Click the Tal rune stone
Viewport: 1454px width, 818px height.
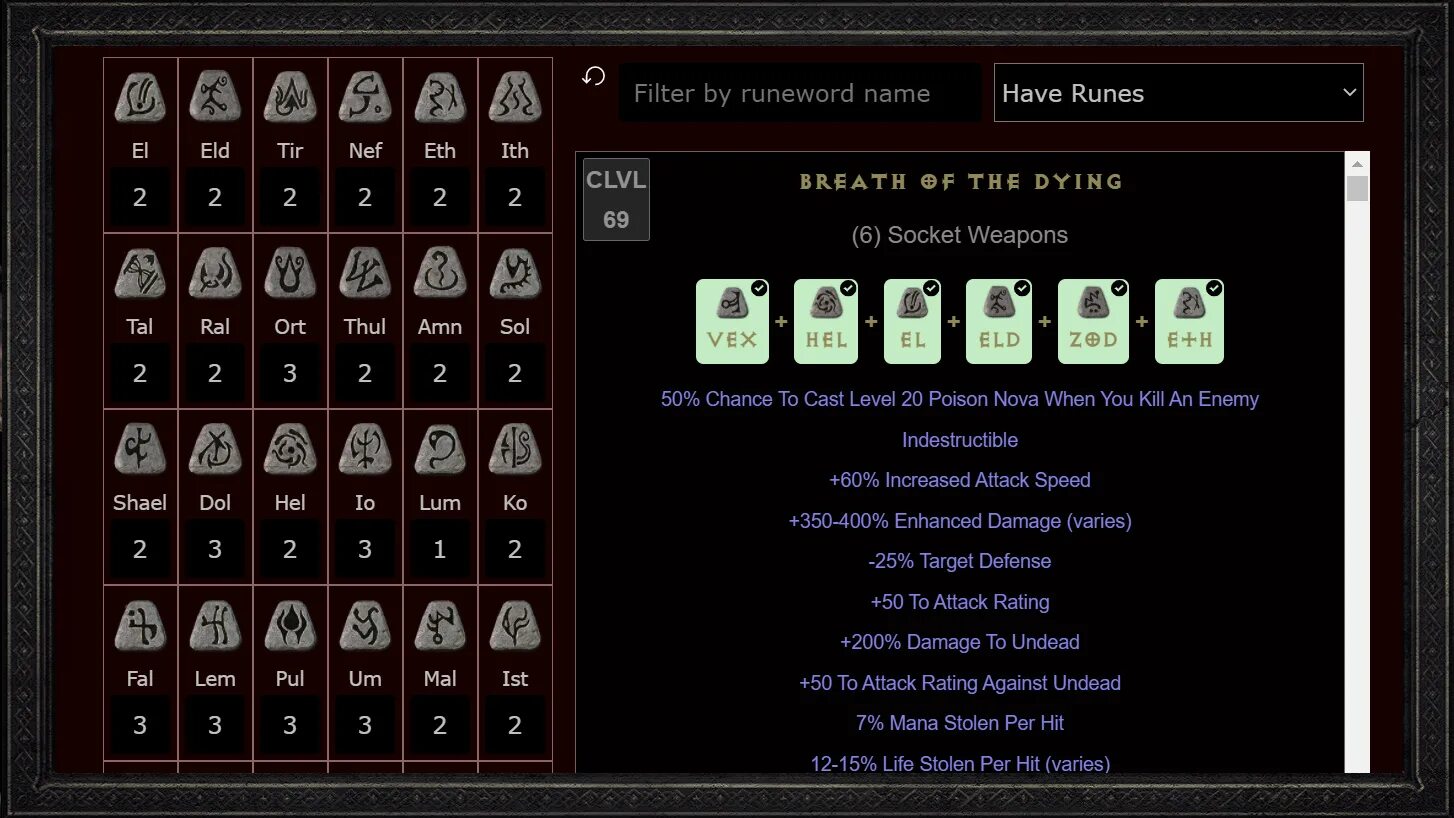tap(140, 274)
